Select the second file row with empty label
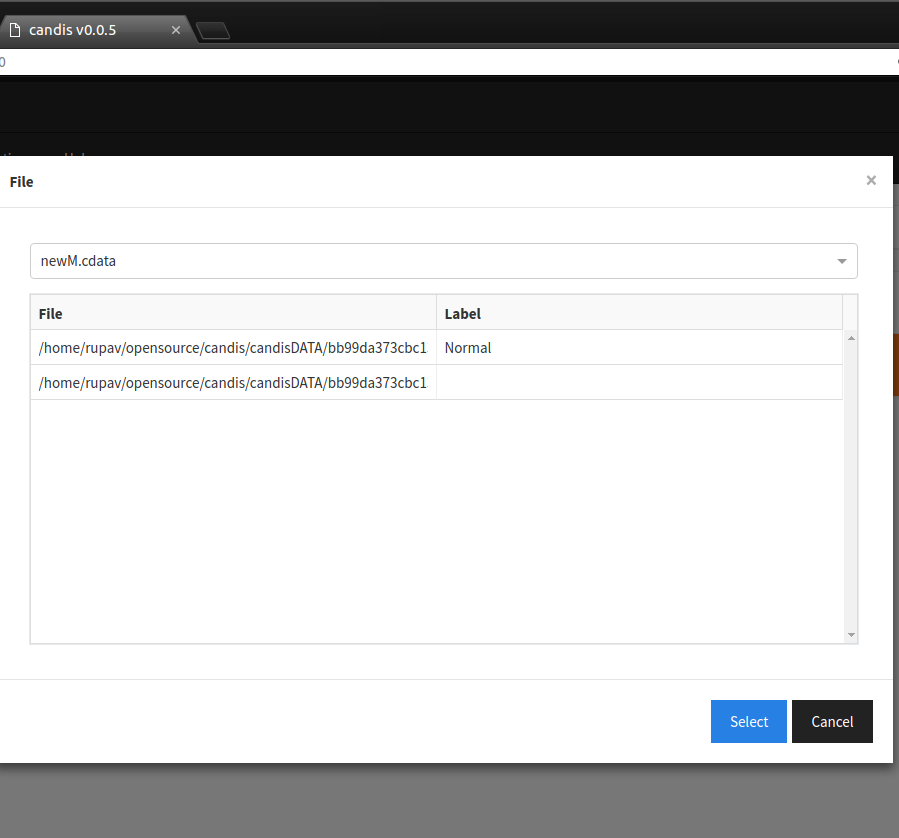The image size is (899, 838). (x=436, y=382)
